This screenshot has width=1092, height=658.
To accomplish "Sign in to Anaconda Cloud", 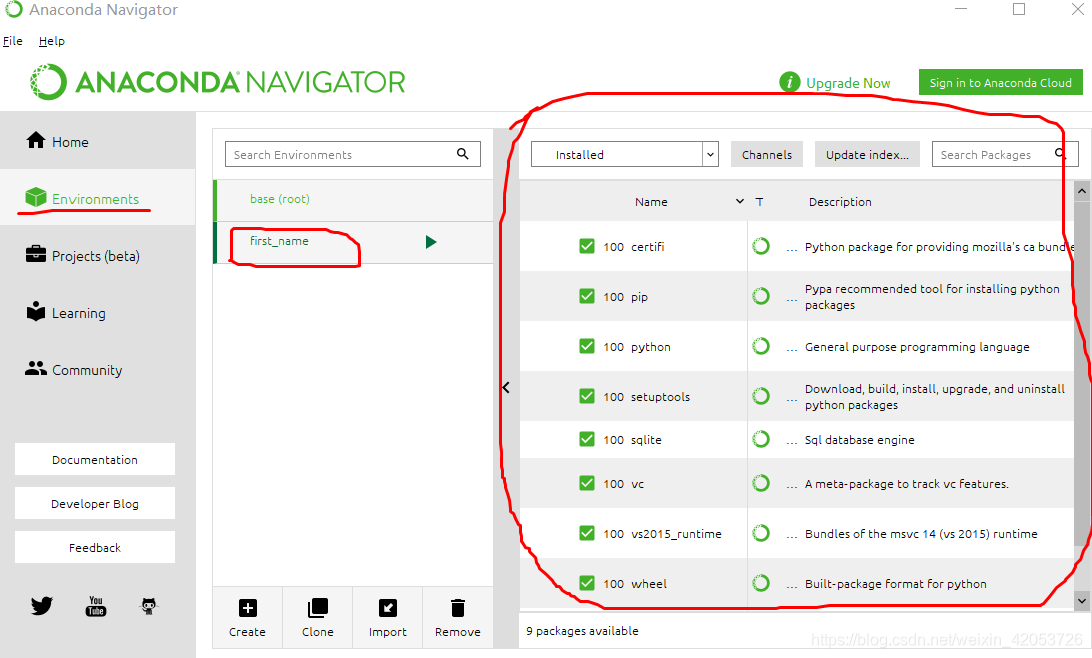I will click(1001, 82).
